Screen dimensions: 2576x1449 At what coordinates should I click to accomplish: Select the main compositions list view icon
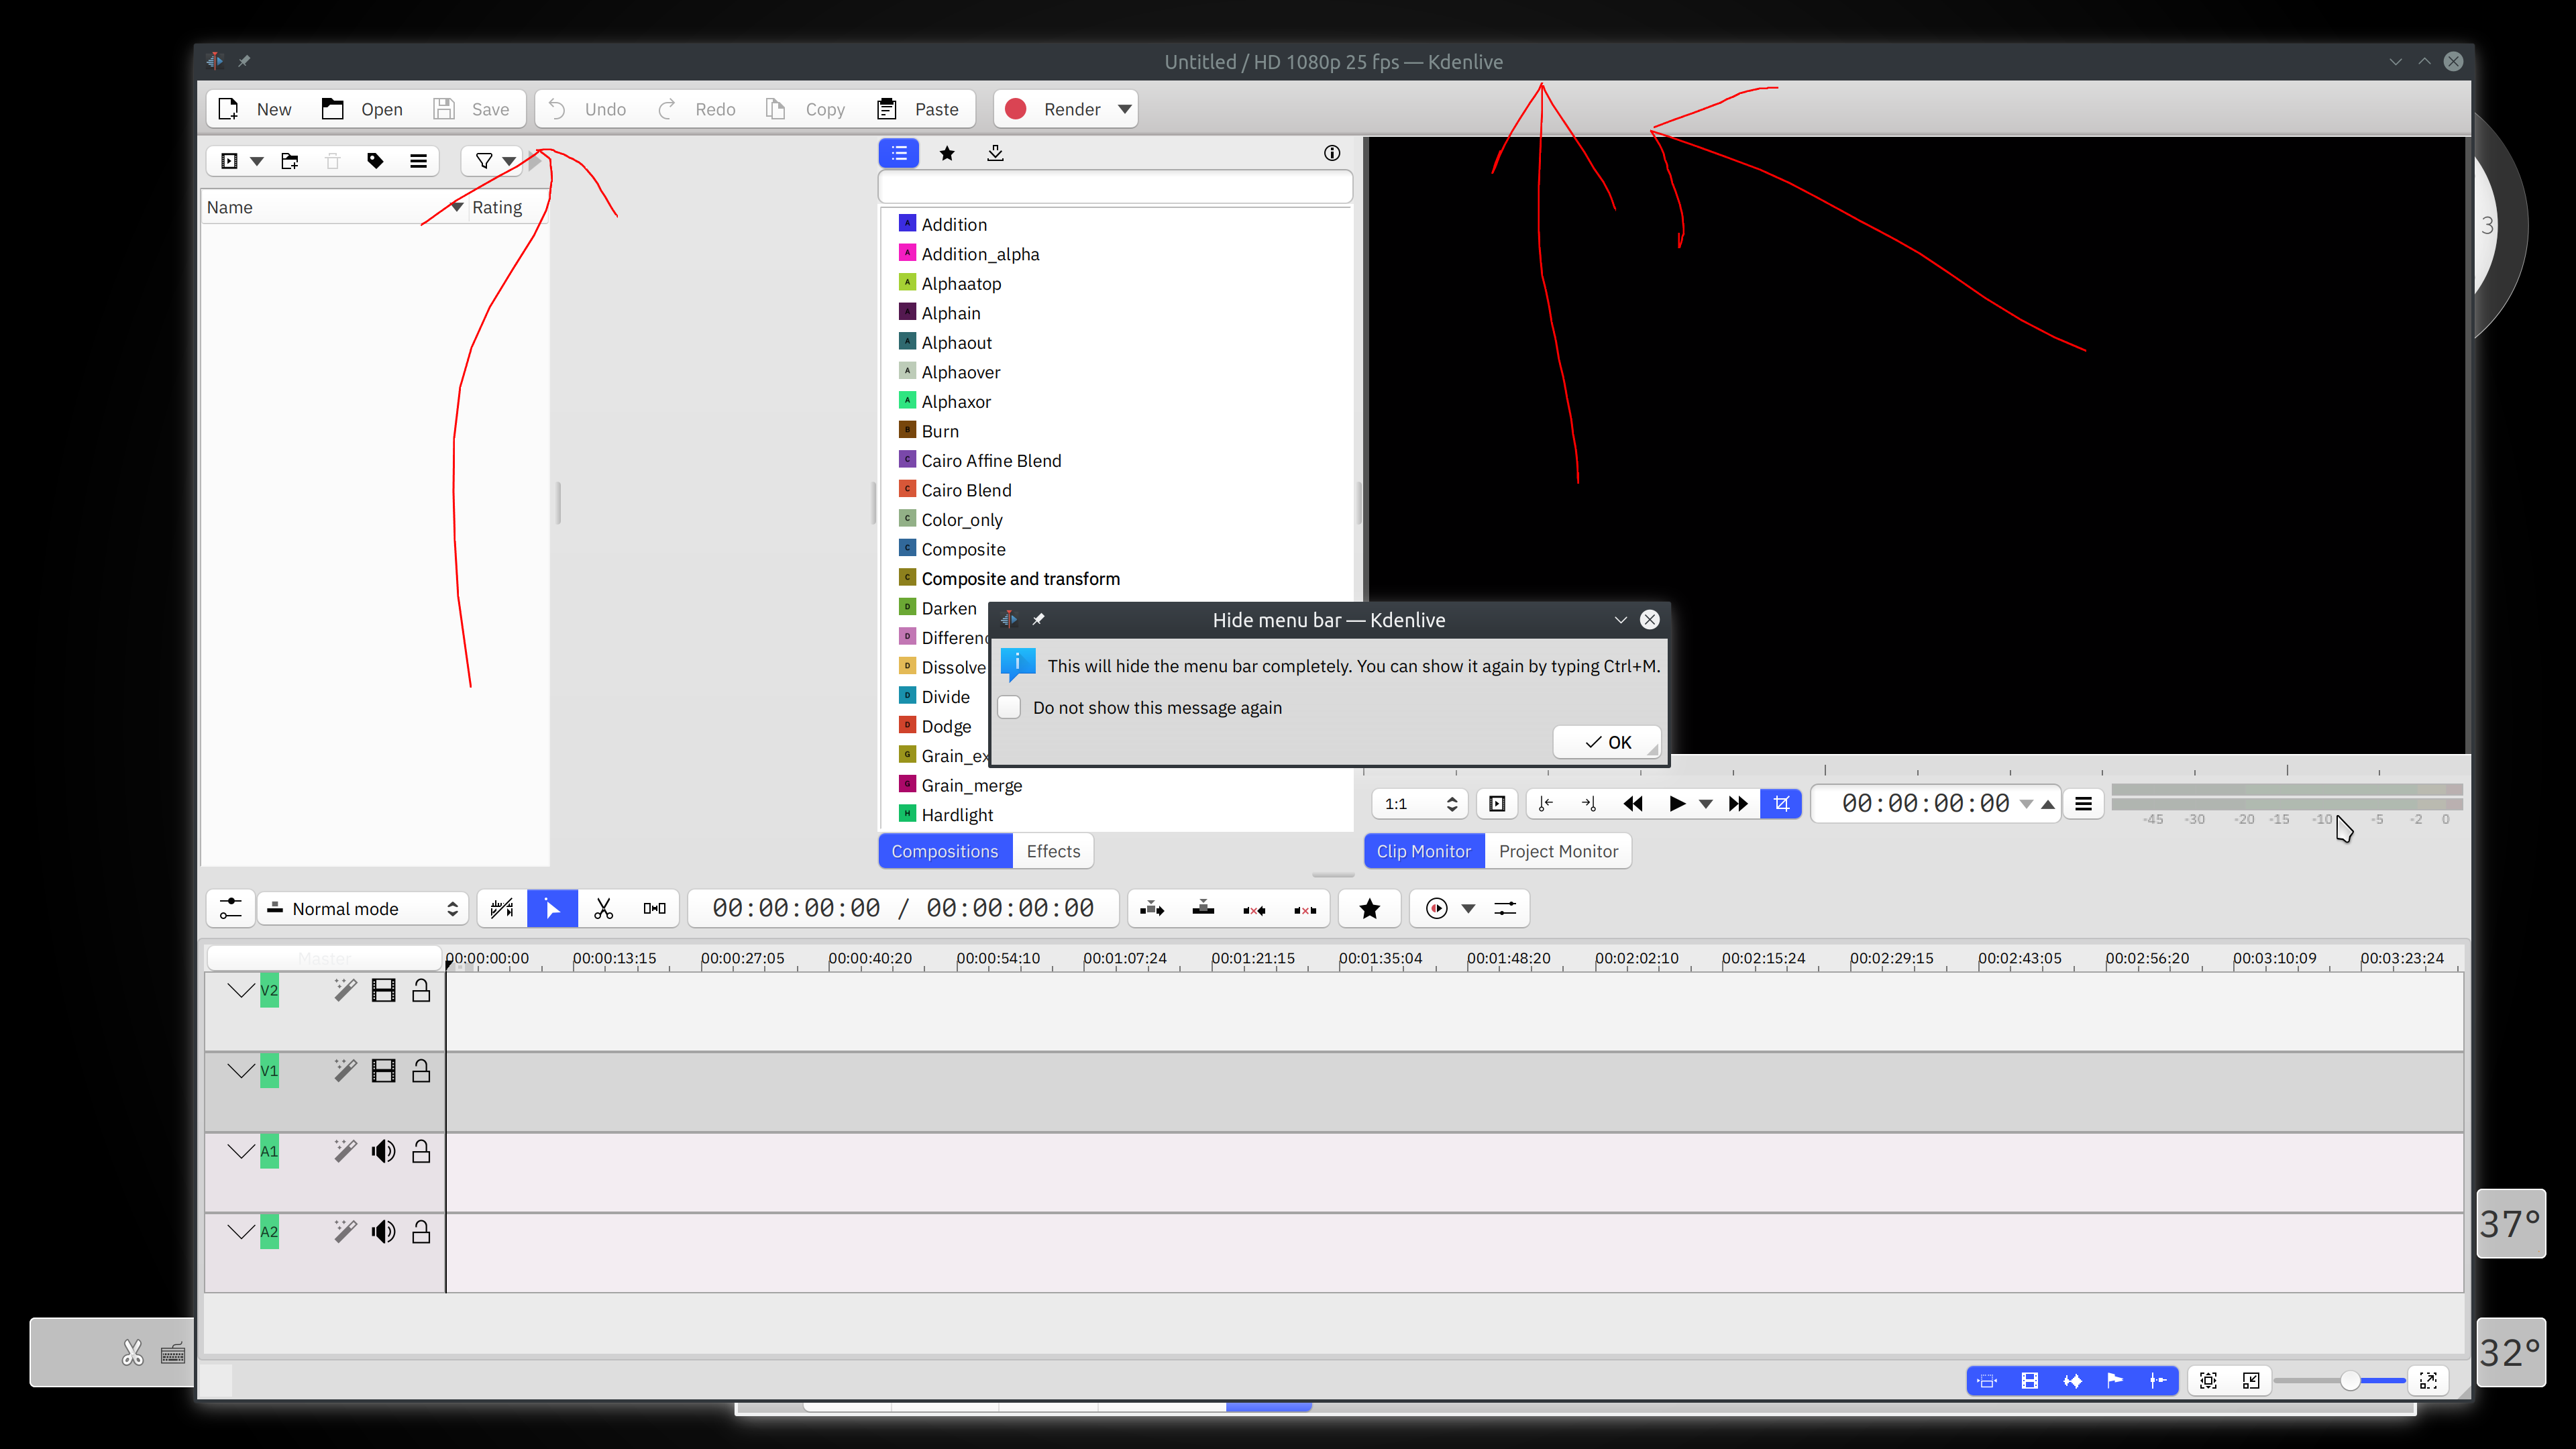click(899, 153)
